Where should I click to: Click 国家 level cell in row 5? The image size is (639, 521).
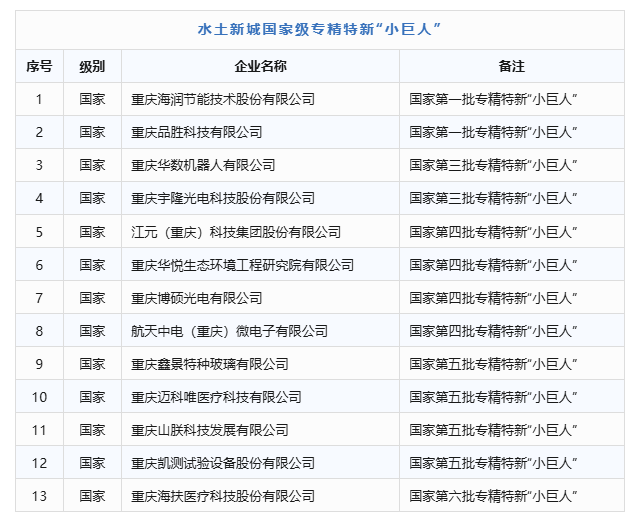click(x=92, y=232)
